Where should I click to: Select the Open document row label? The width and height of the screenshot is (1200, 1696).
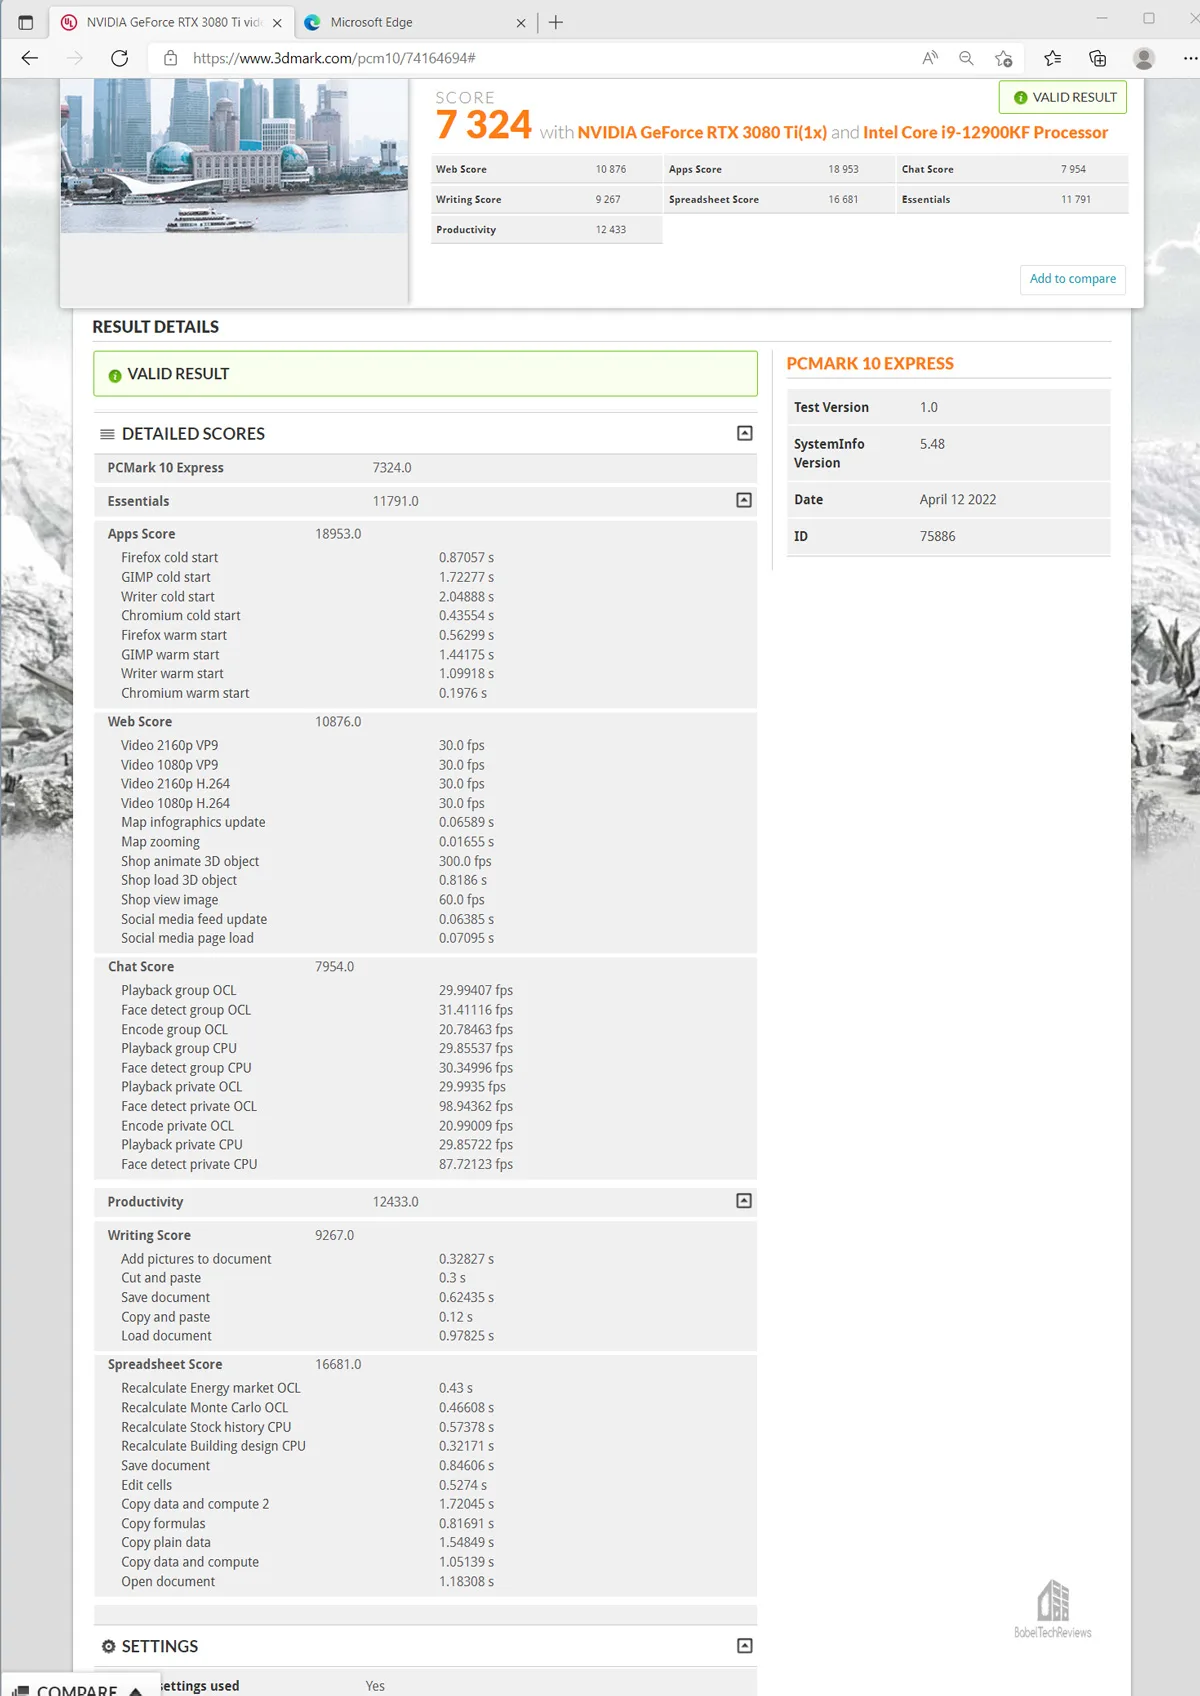pos(168,1581)
